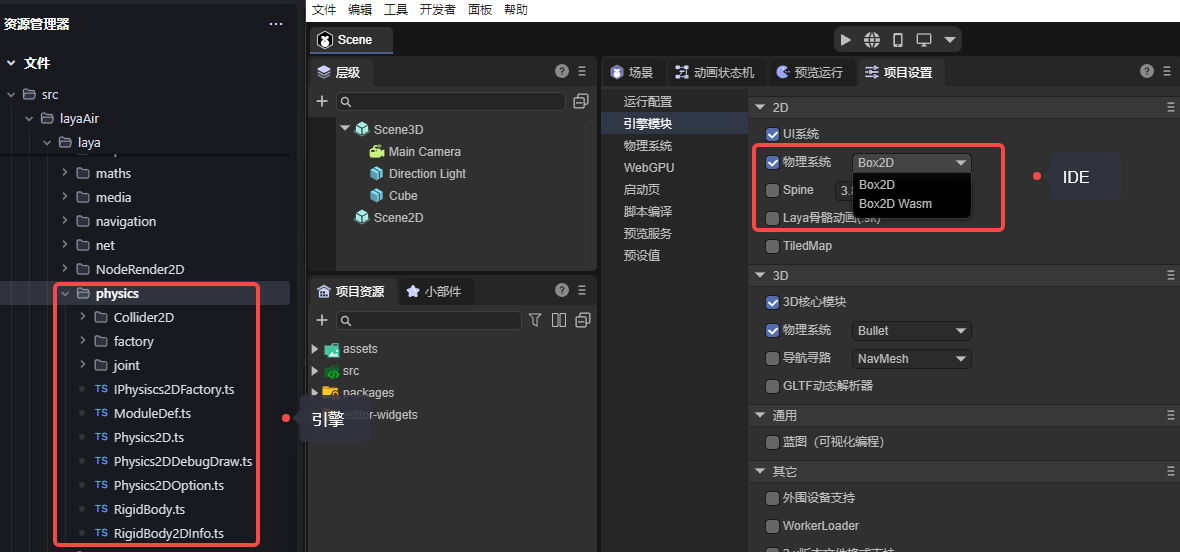Viewport: 1180px width, 552px height.
Task: Click the filter icon in project assets panel
Action: 535,320
